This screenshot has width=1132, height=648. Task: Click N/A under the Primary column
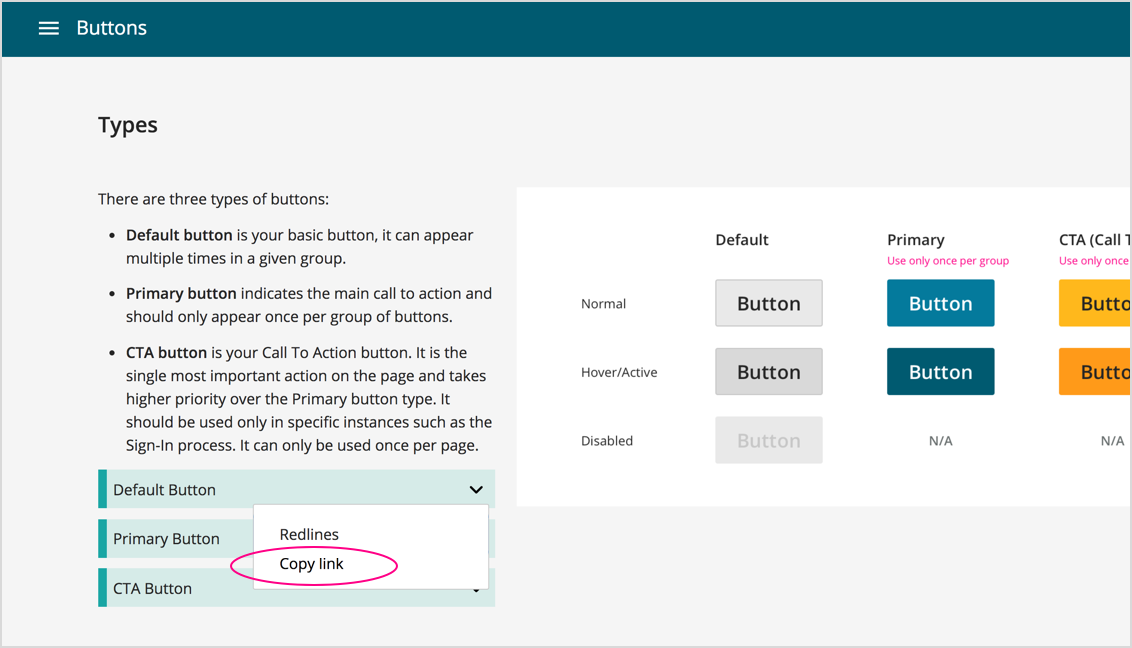point(940,441)
